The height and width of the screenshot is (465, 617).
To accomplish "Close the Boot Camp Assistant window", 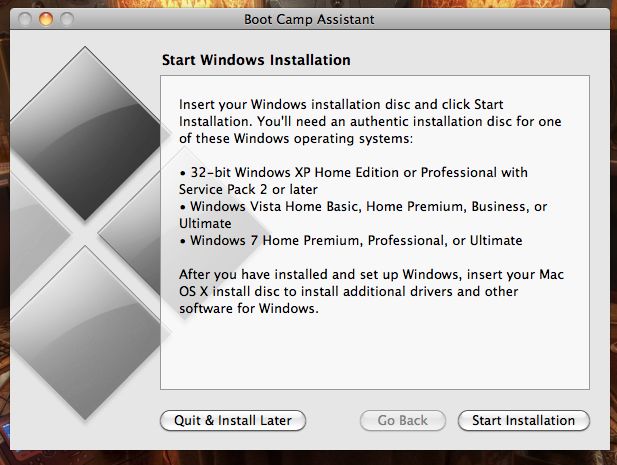I will (x=25, y=18).
